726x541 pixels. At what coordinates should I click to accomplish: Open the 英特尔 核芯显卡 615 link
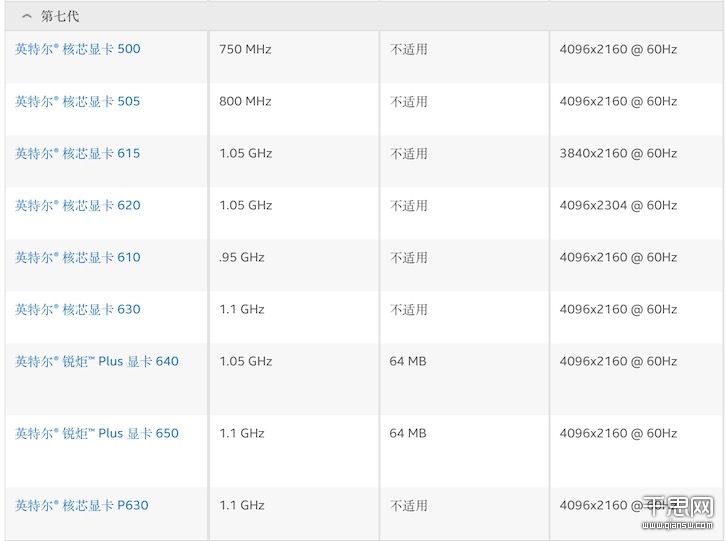(78, 153)
